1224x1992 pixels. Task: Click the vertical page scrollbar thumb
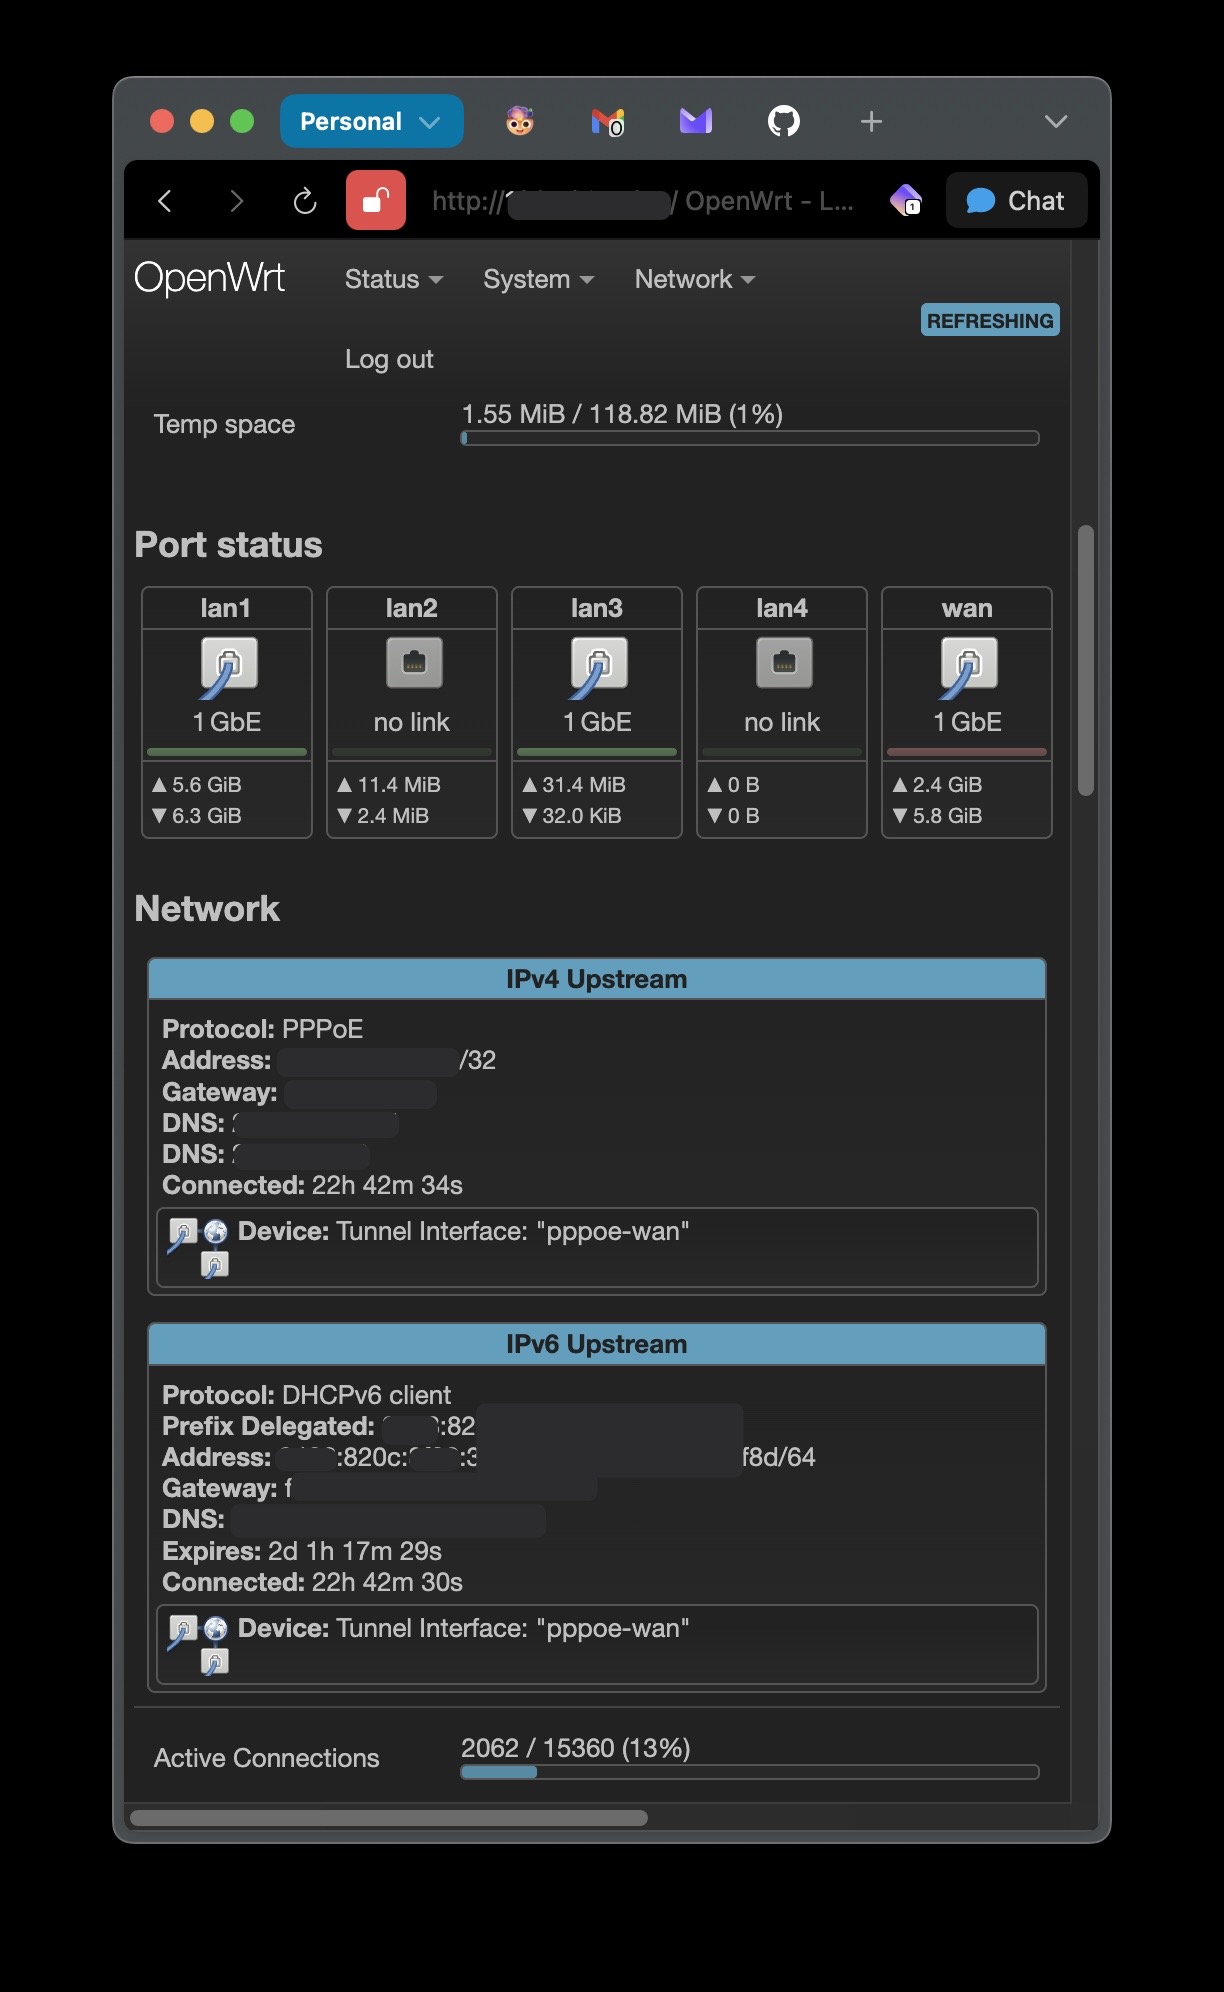[1086, 660]
